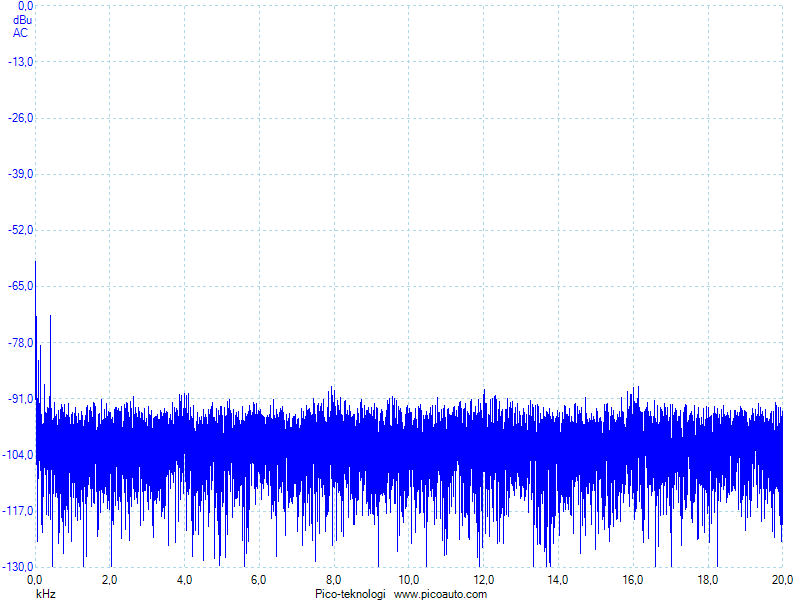
Task: Click the Pico-teknologi footer text
Action: (351, 594)
